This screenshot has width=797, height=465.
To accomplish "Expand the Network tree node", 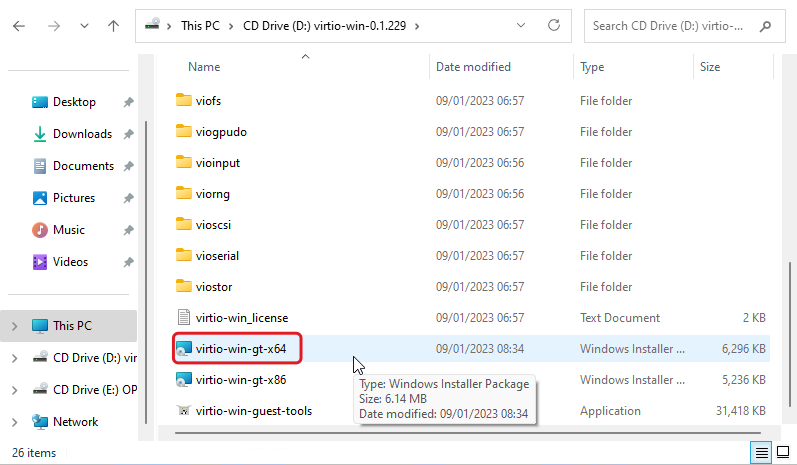I will click(14, 422).
